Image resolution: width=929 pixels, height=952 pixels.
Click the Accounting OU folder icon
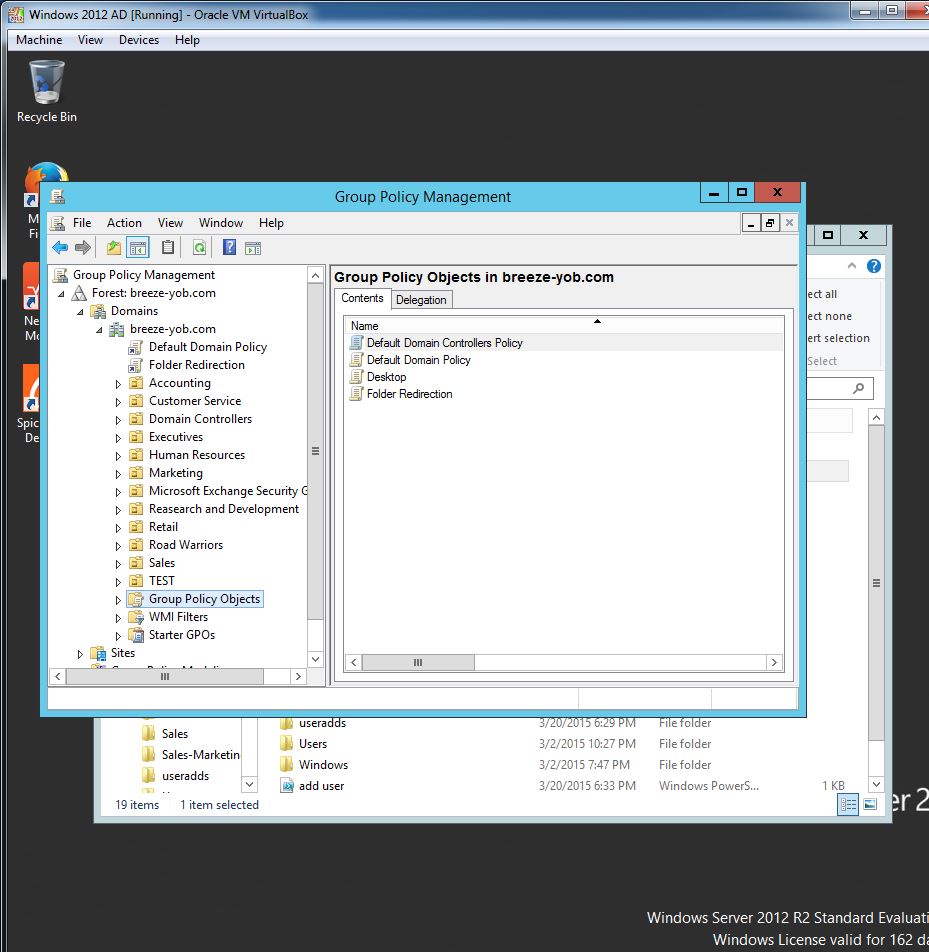[136, 383]
